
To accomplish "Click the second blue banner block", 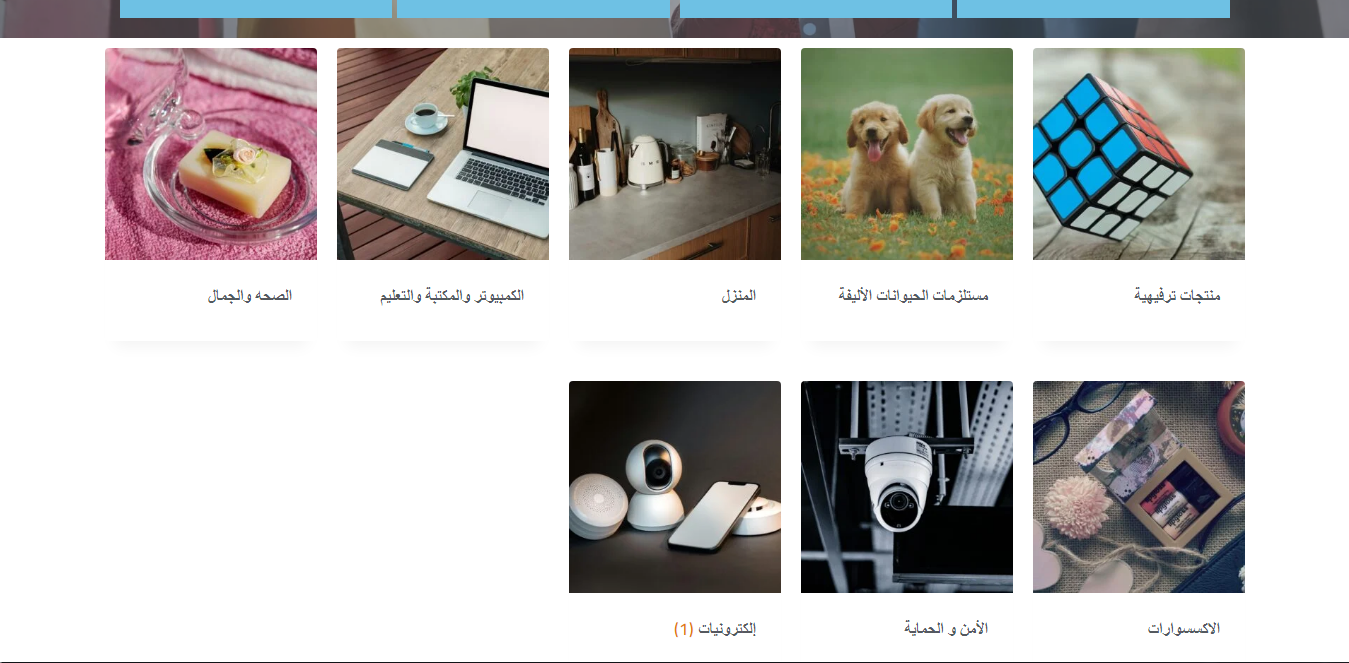I will pos(533,9).
